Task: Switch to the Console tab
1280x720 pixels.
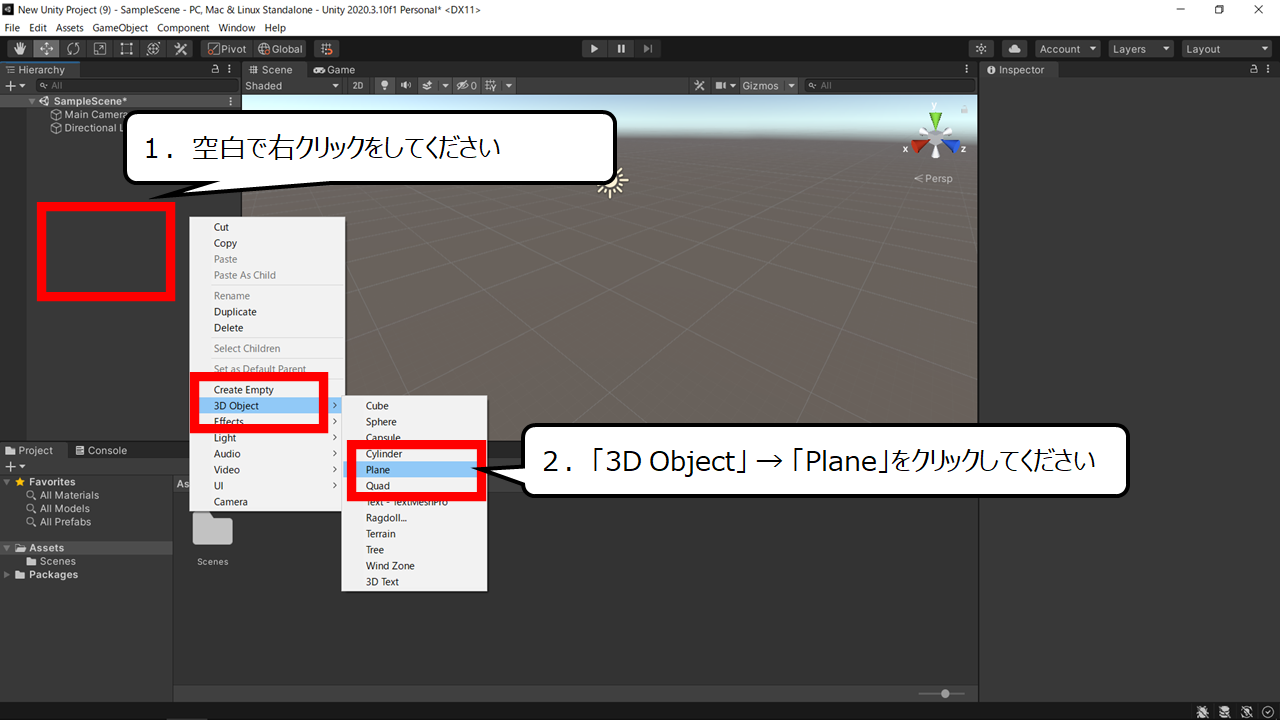Action: pyautogui.click(x=101, y=451)
